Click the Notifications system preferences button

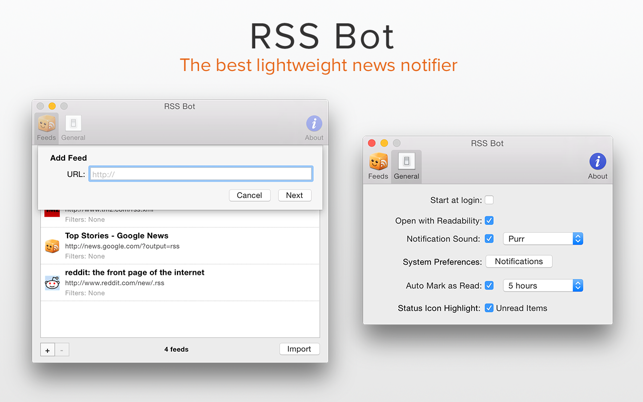(x=518, y=262)
